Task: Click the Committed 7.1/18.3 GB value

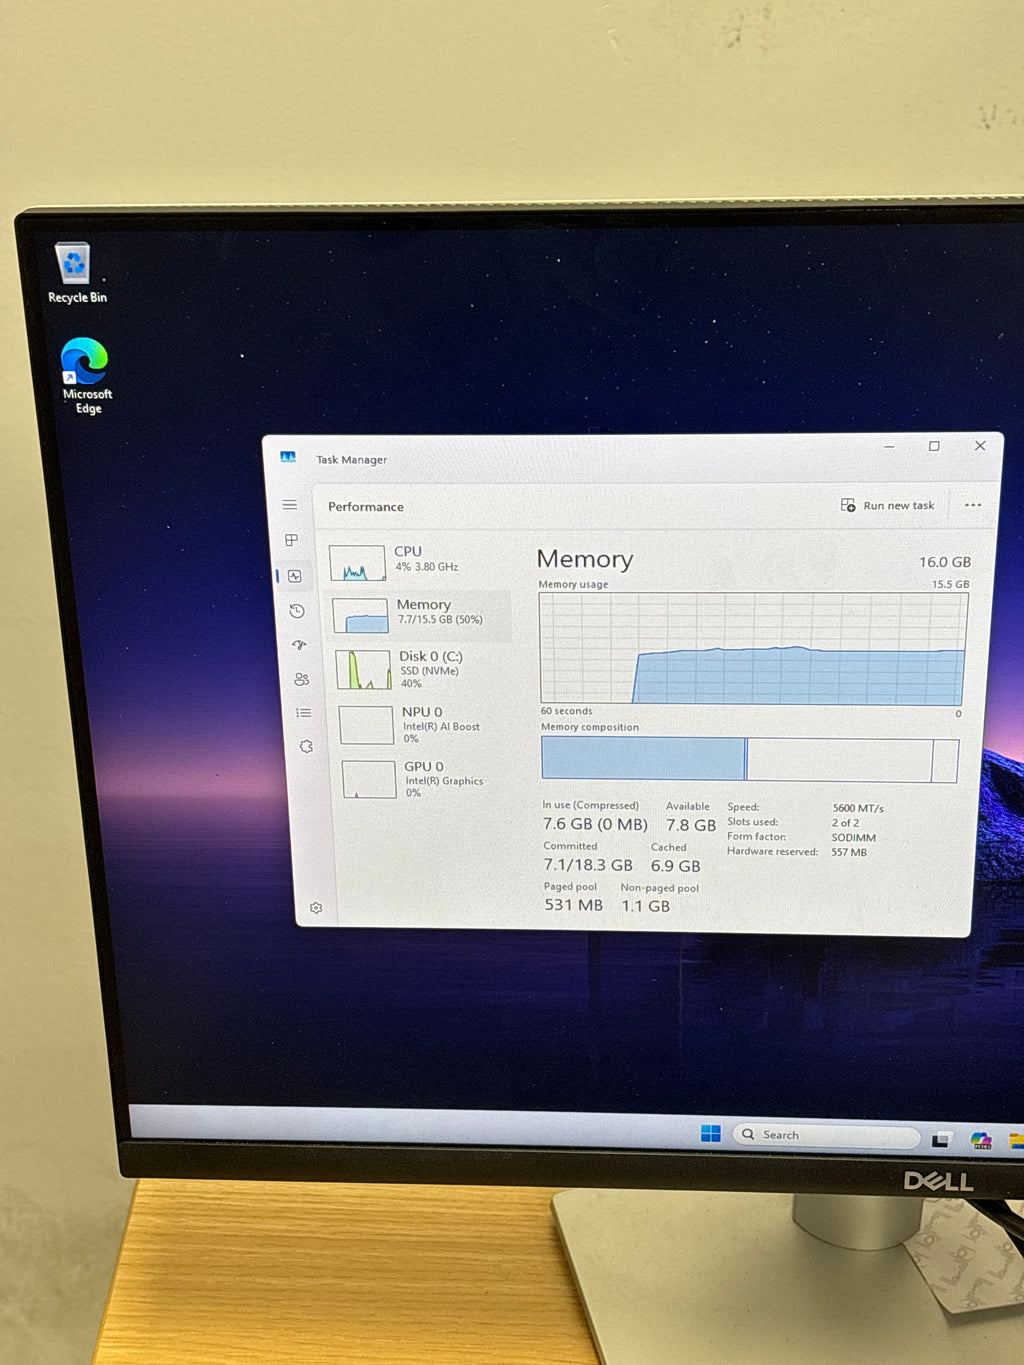Action: [588, 864]
